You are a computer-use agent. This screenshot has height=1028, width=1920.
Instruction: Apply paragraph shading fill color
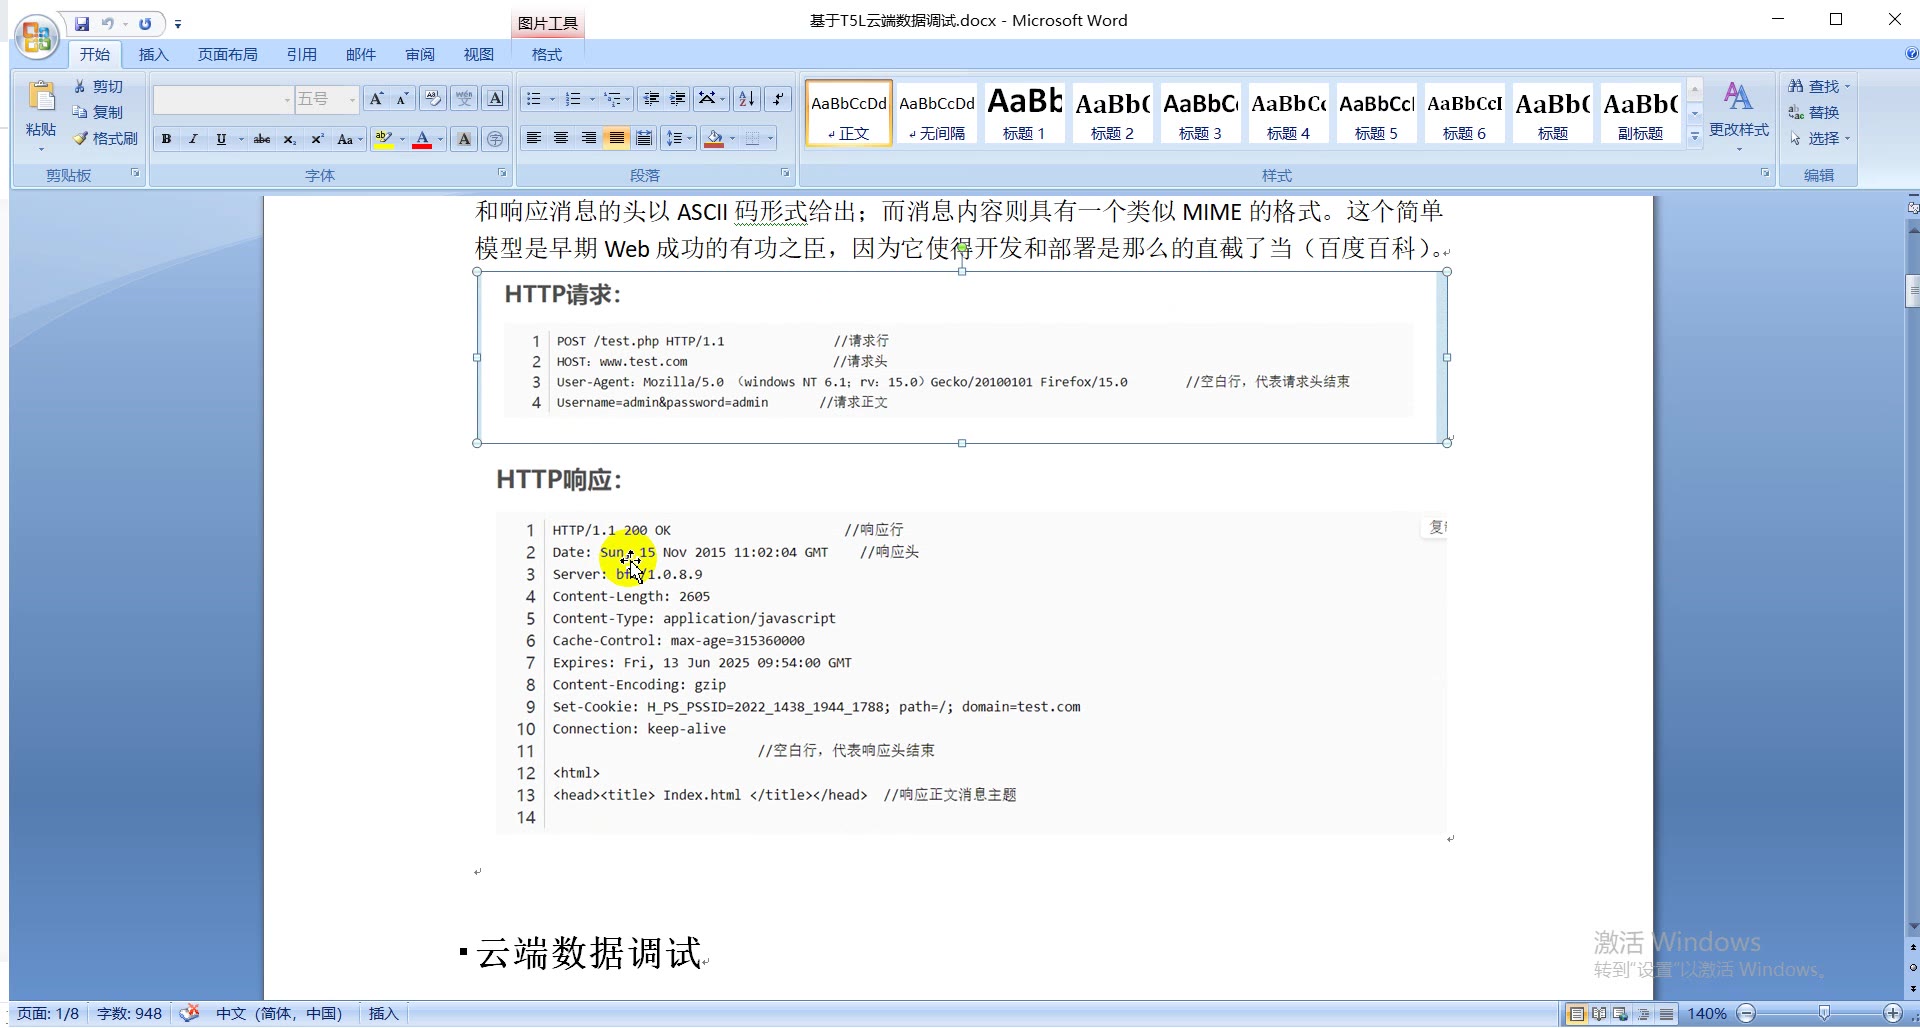point(714,138)
